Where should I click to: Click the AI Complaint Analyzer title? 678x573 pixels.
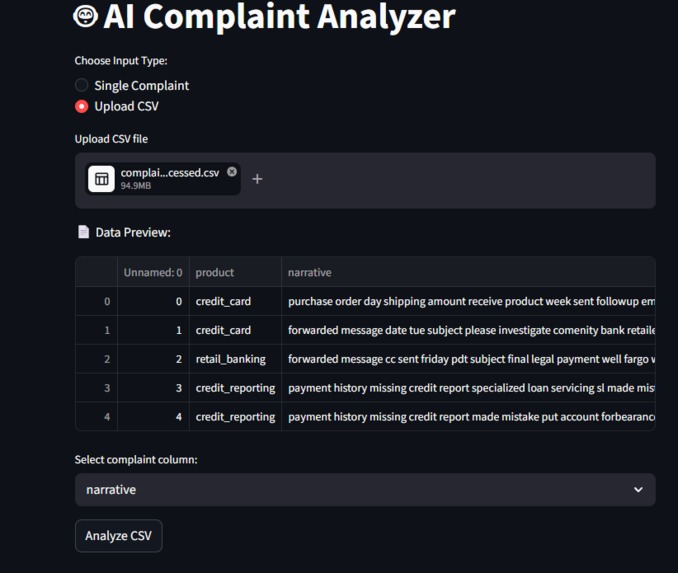coord(279,16)
